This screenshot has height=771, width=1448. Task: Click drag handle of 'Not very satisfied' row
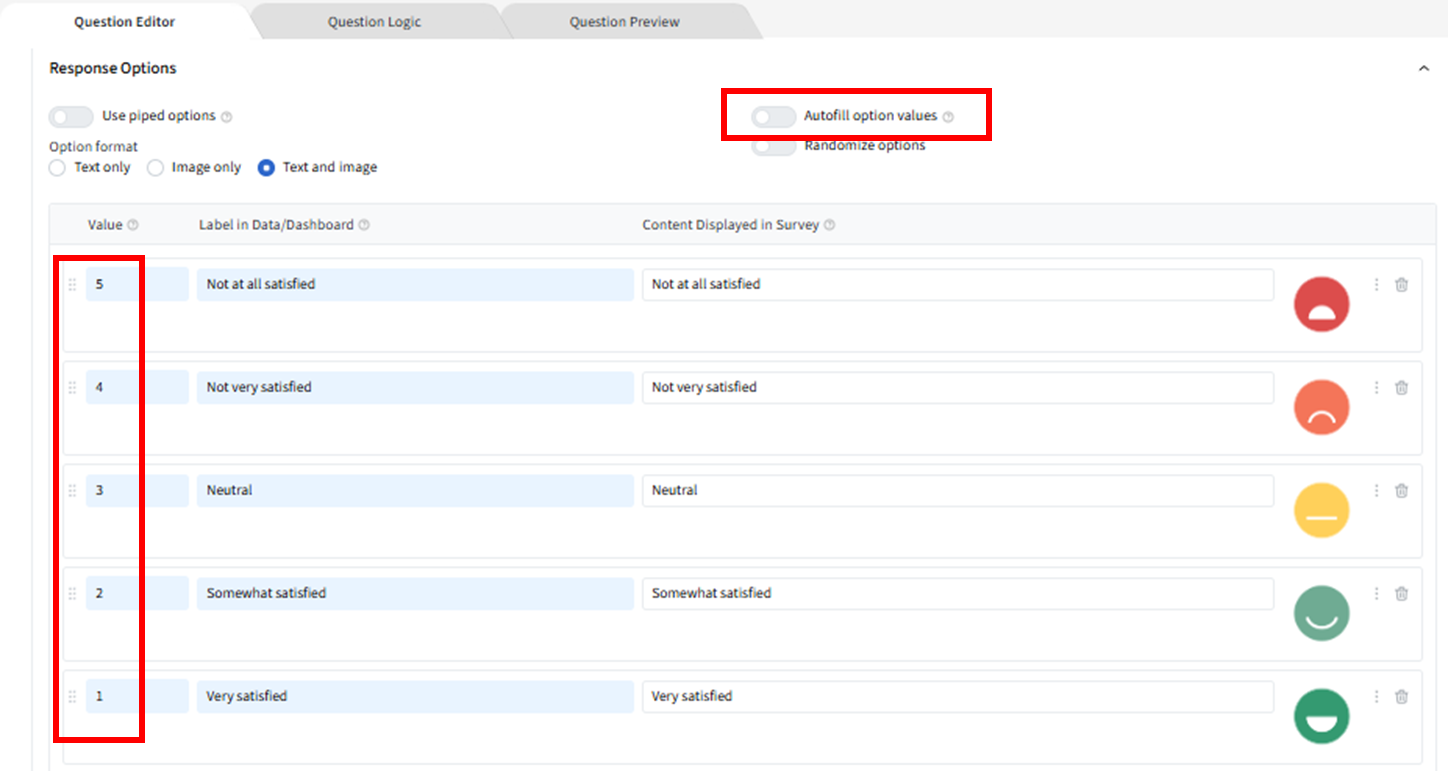(72, 388)
